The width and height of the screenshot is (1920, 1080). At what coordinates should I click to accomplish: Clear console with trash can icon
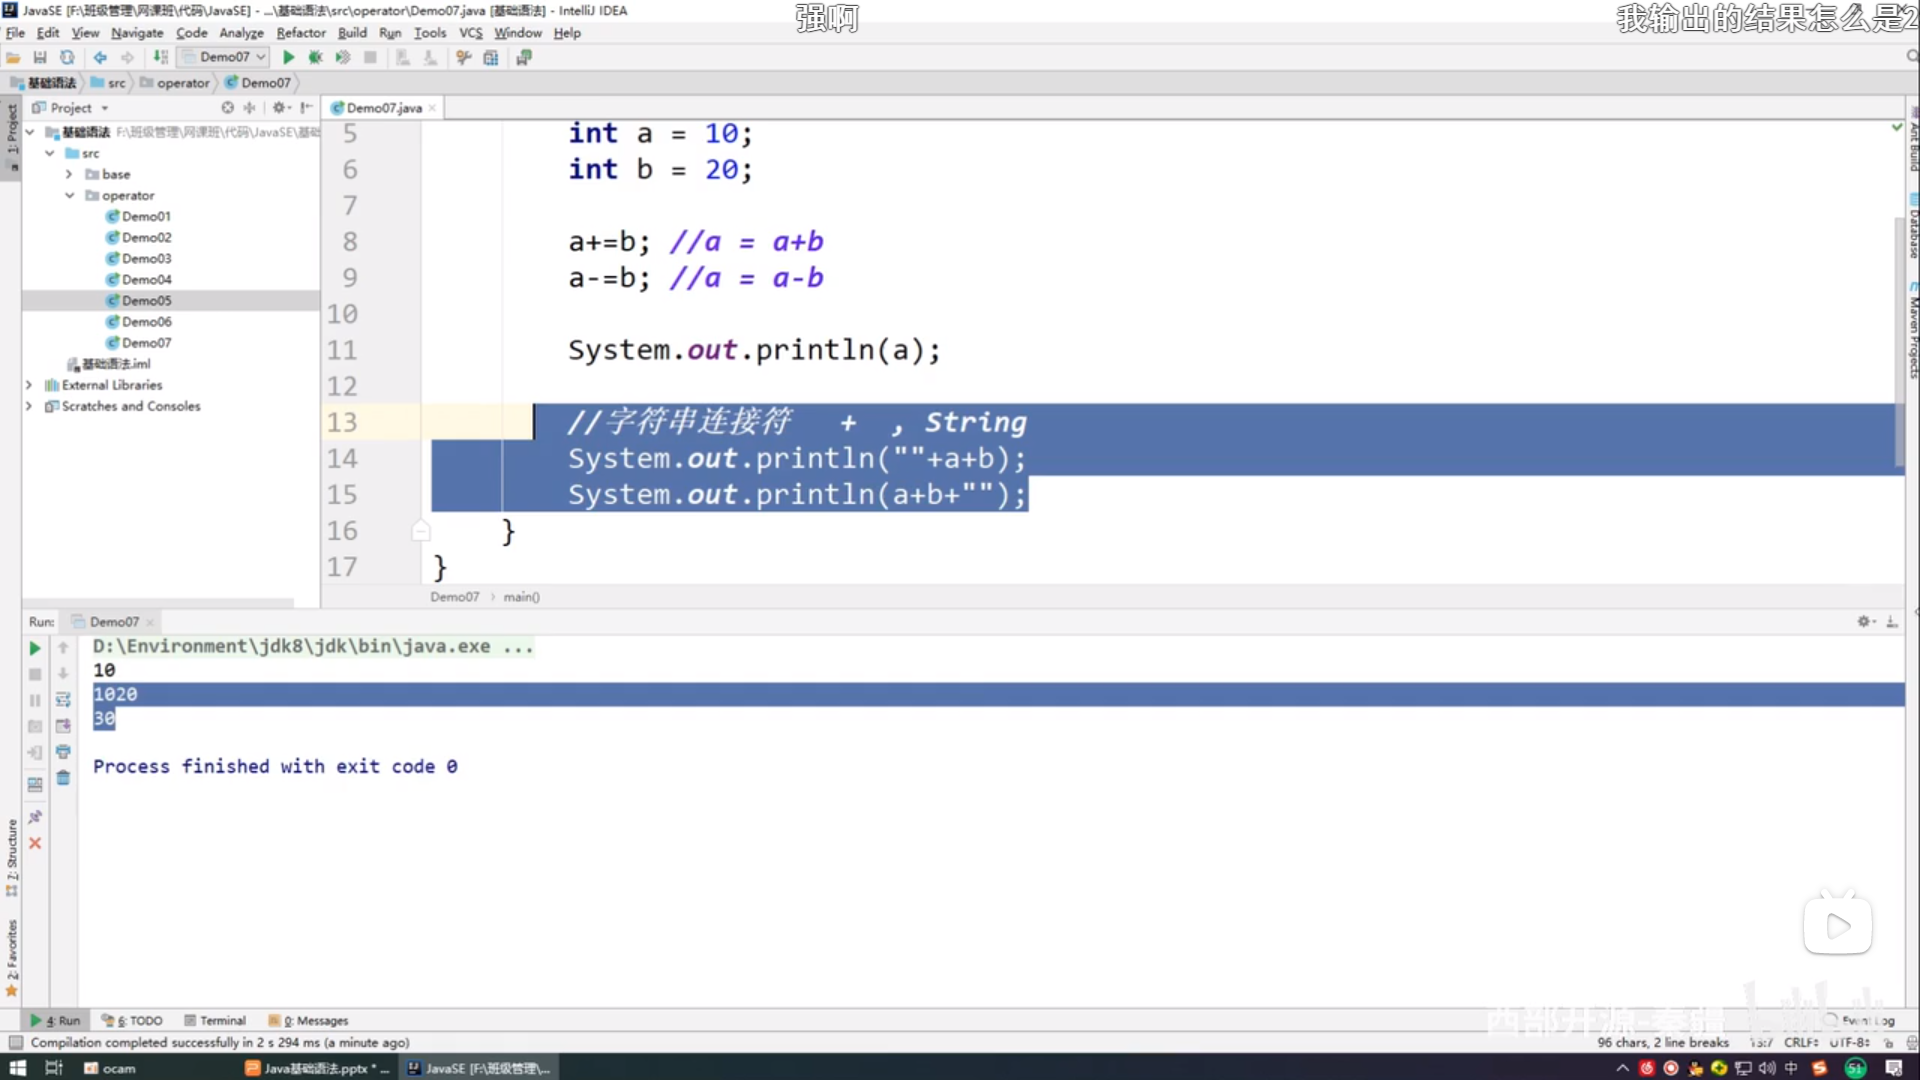63,778
